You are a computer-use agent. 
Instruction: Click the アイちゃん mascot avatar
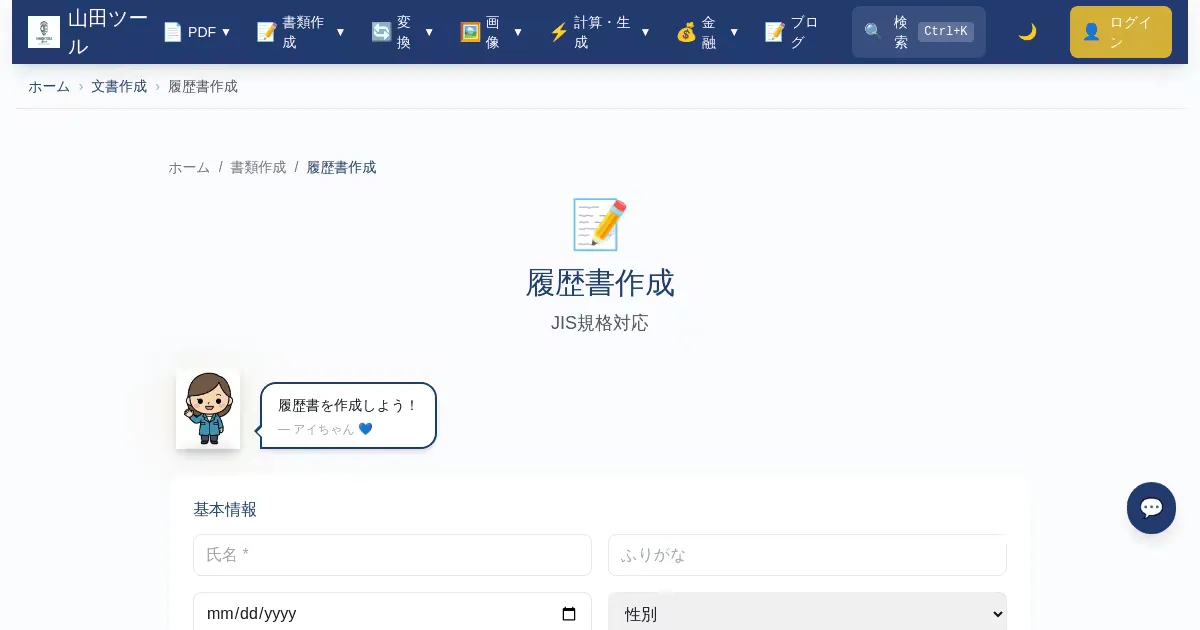pyautogui.click(x=208, y=409)
